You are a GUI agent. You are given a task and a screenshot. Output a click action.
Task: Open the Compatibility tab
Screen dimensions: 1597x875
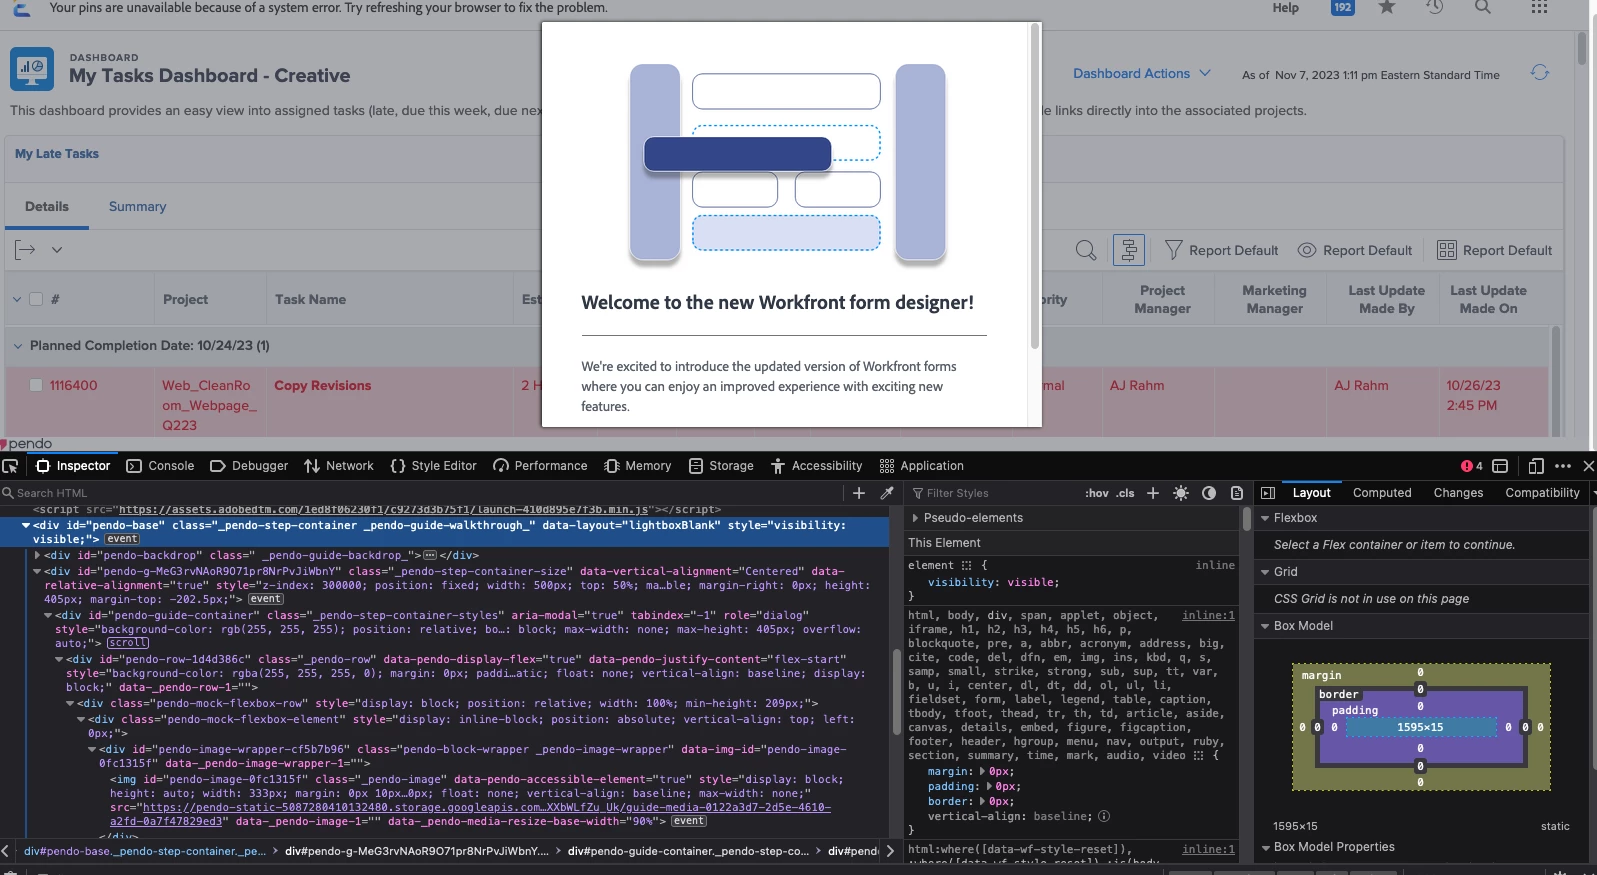pos(1542,493)
